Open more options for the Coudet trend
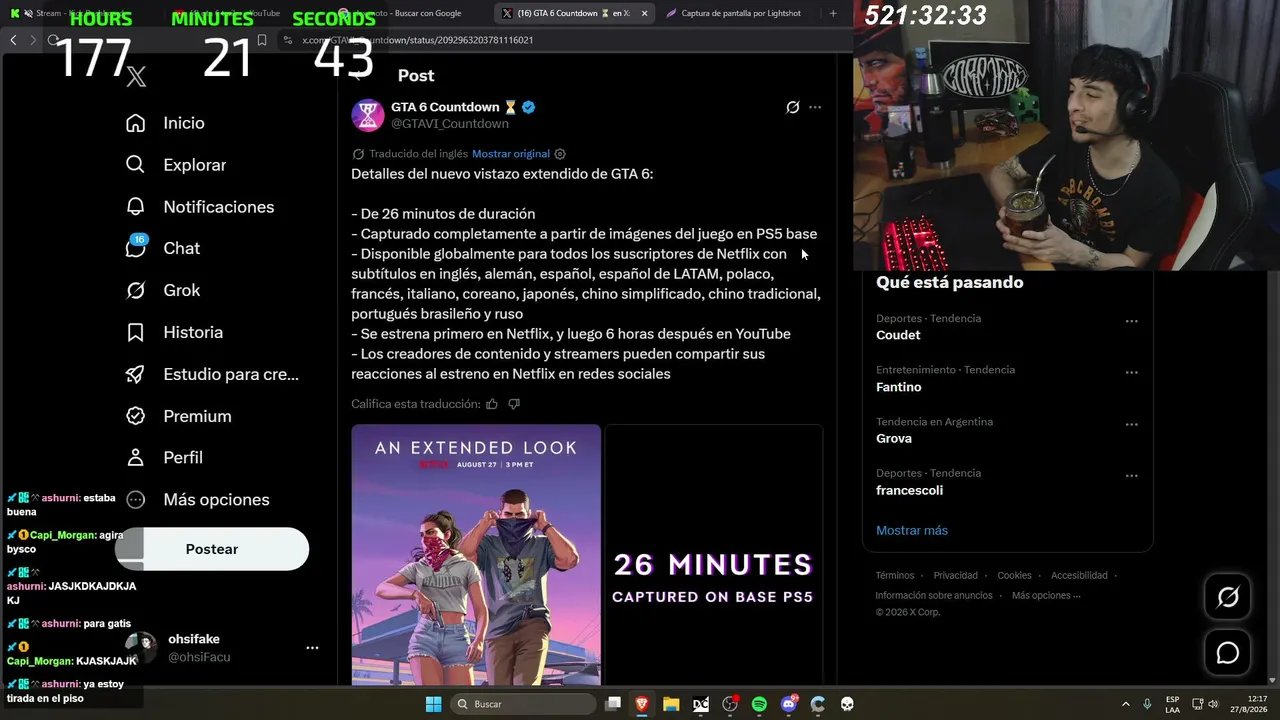The width and height of the screenshot is (1280, 720). pos(1132,321)
